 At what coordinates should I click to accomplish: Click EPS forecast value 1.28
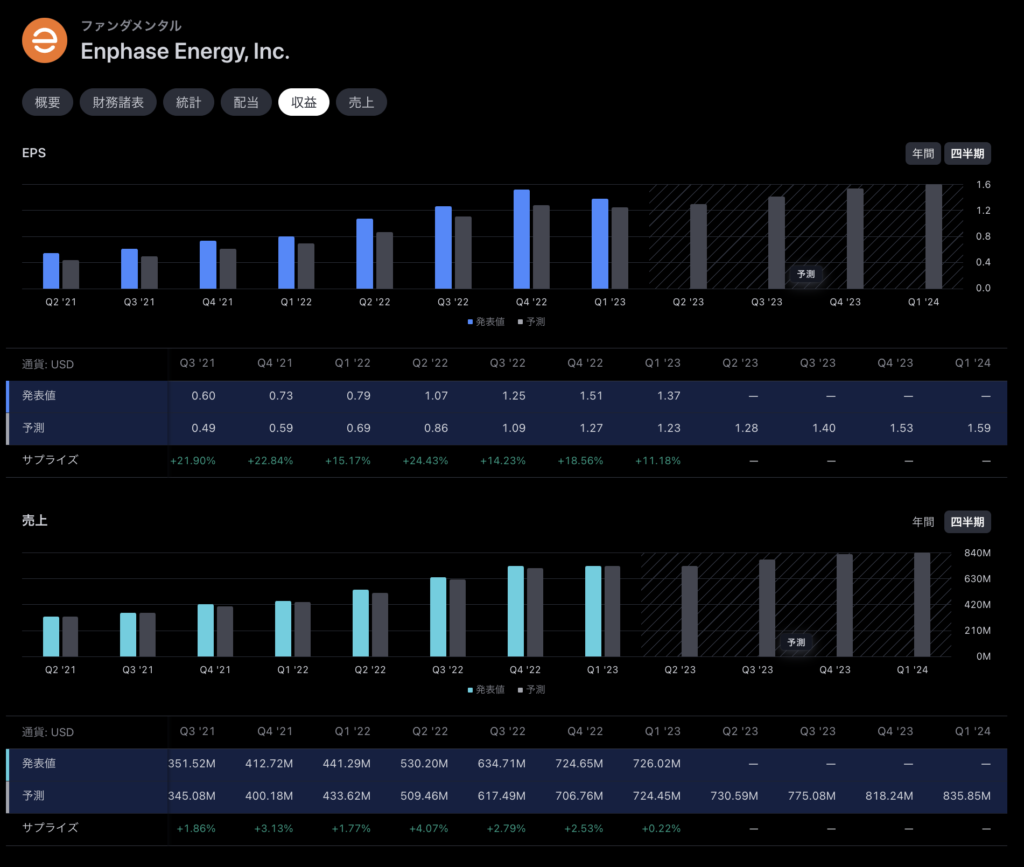[x=746, y=428]
